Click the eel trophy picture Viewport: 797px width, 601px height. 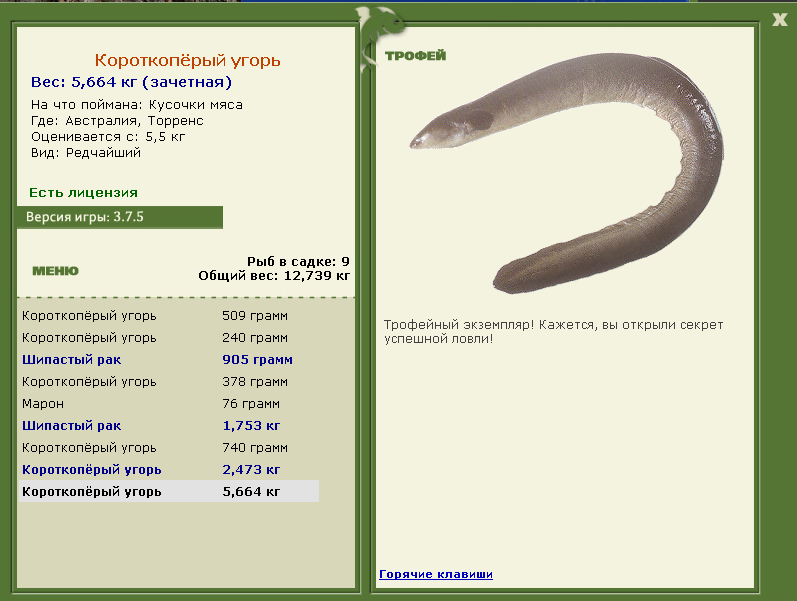[567, 173]
